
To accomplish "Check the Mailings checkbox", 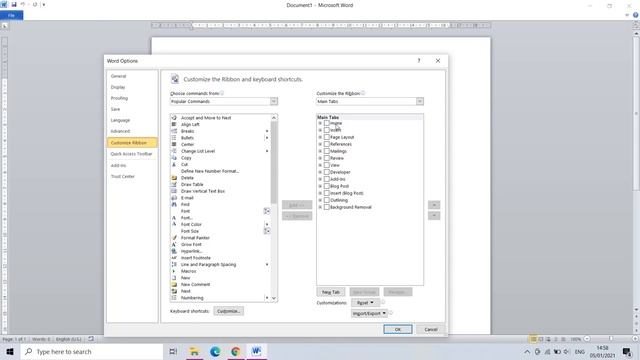I will [x=327, y=151].
